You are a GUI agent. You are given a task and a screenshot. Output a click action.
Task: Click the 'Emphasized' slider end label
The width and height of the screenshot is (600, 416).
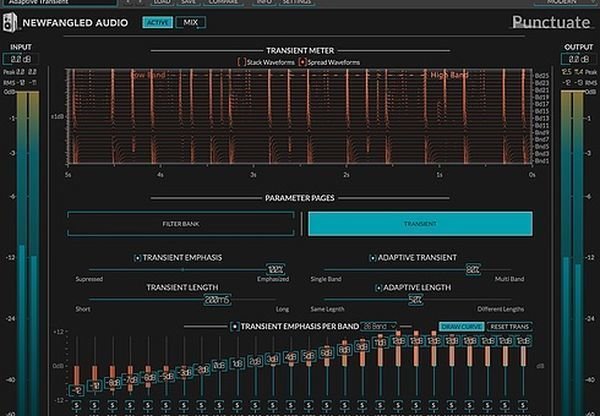pyautogui.click(x=273, y=279)
